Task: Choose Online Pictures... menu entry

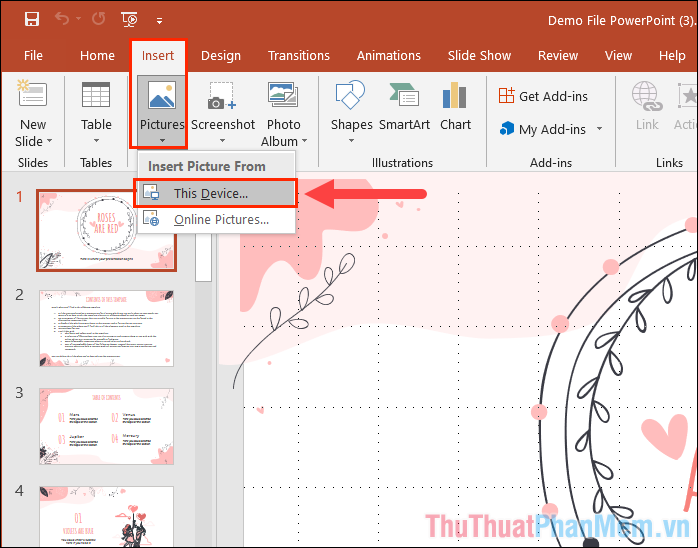Action: pos(215,219)
